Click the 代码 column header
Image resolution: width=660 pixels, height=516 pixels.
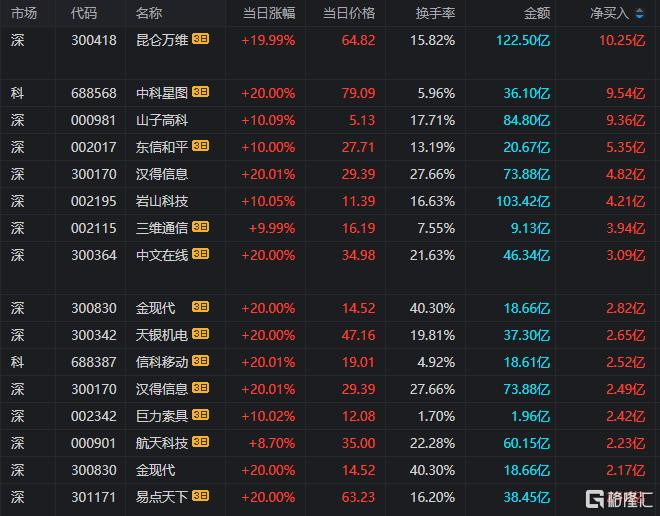[x=85, y=14]
